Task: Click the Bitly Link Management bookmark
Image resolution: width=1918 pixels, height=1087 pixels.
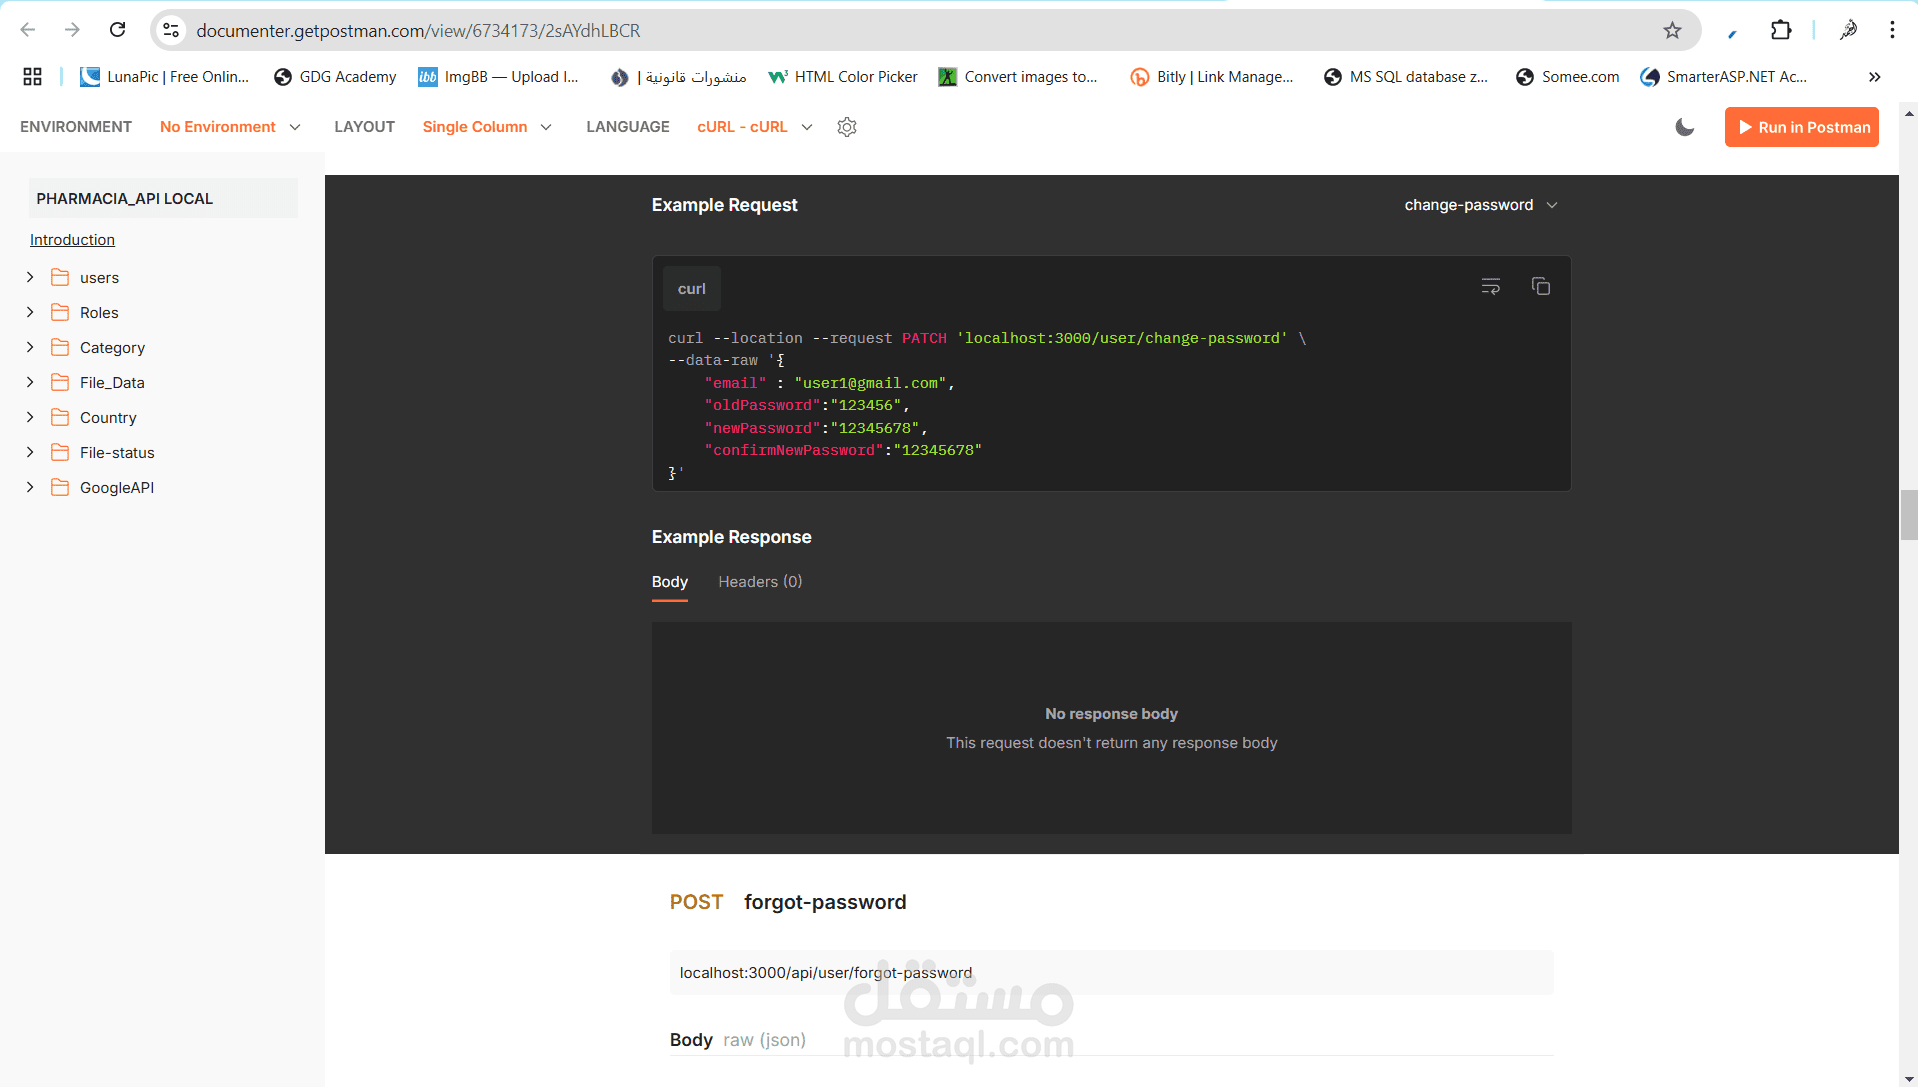Action: tap(1212, 76)
